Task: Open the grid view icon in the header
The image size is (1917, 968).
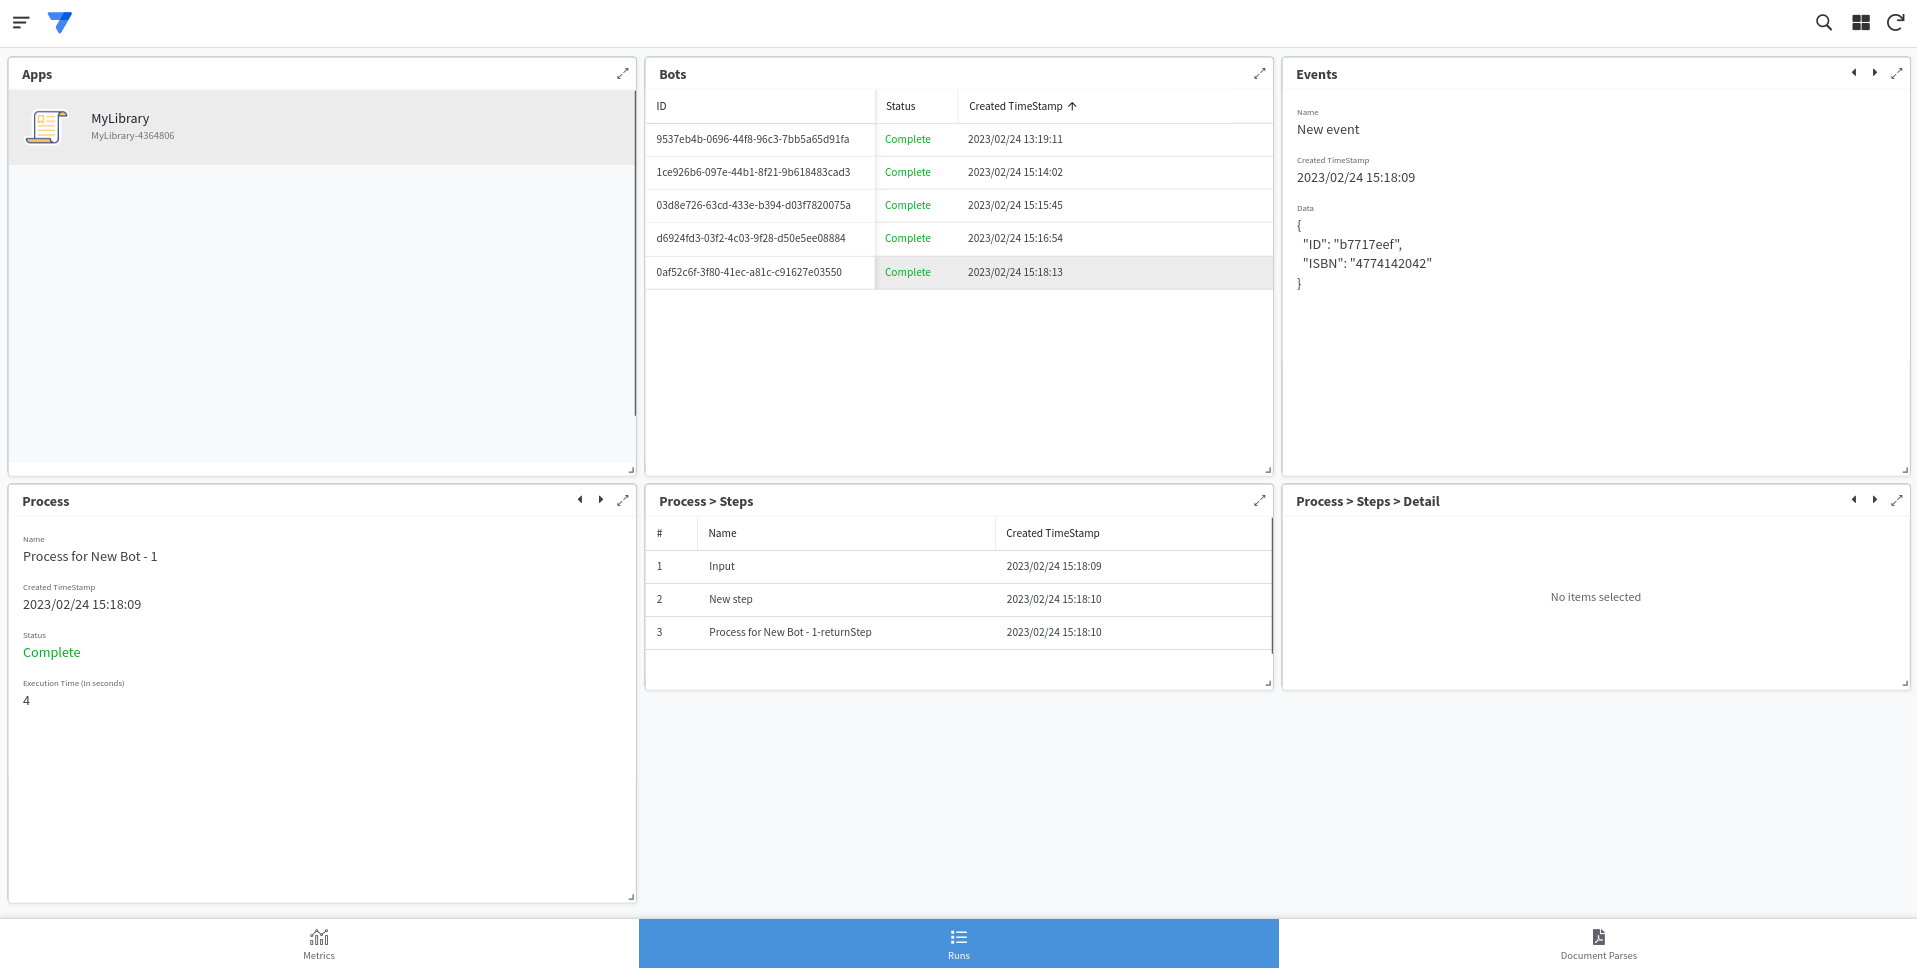Action: (x=1859, y=22)
